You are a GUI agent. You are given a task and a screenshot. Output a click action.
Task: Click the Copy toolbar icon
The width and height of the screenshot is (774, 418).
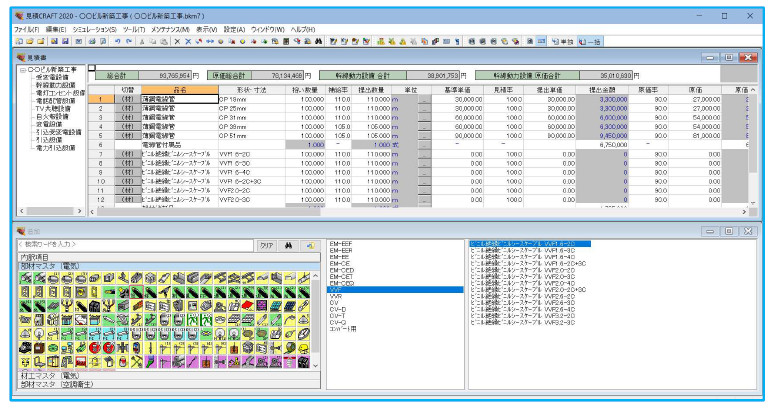click(x=153, y=41)
